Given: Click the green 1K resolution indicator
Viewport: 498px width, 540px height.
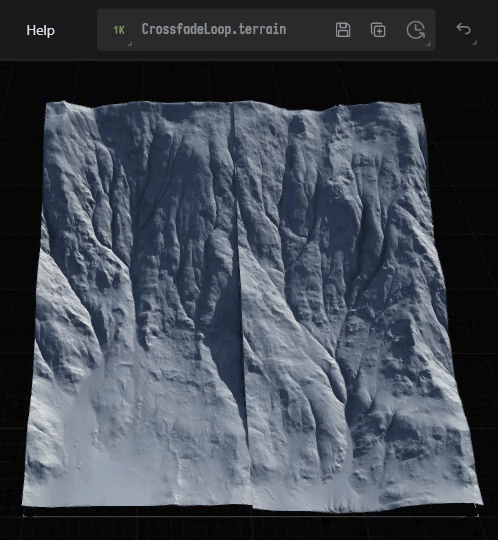Looking at the screenshot, I should [x=119, y=30].
